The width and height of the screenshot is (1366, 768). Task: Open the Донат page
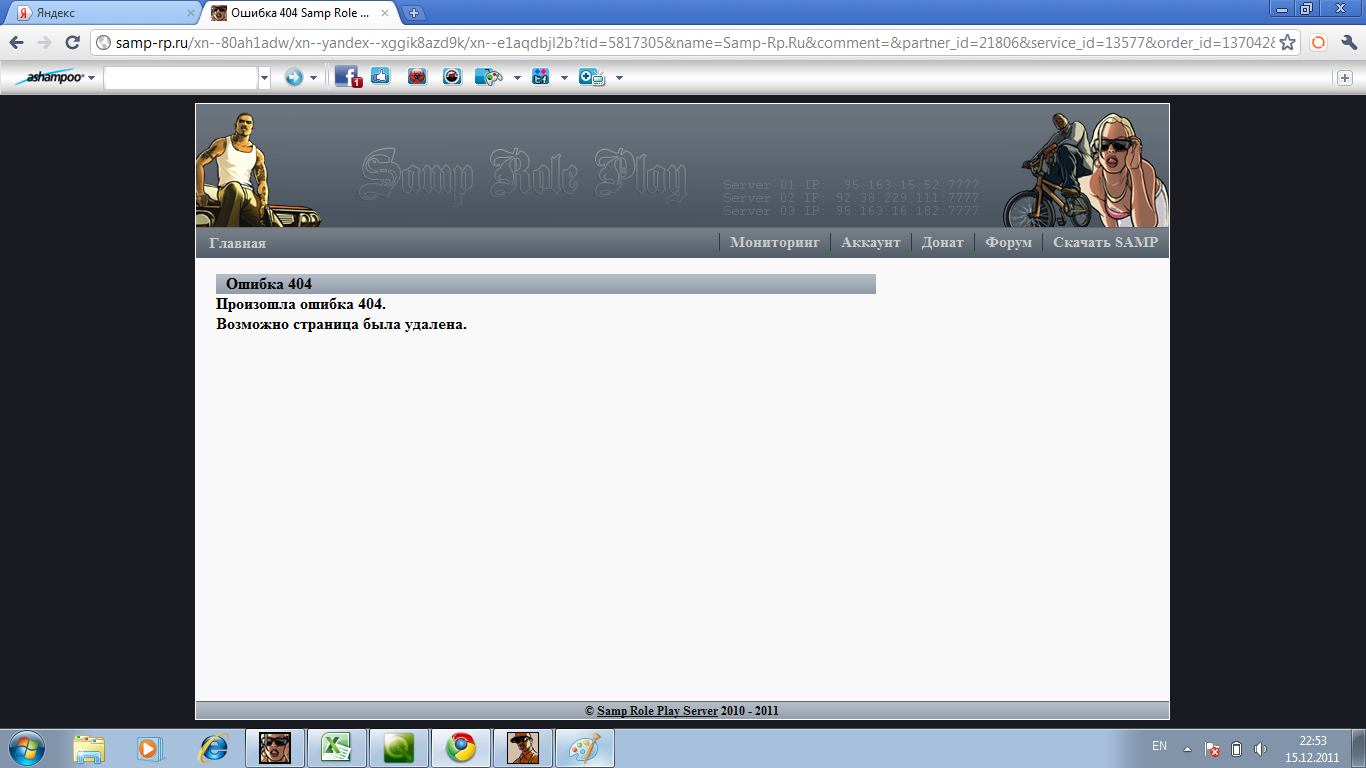coord(943,242)
